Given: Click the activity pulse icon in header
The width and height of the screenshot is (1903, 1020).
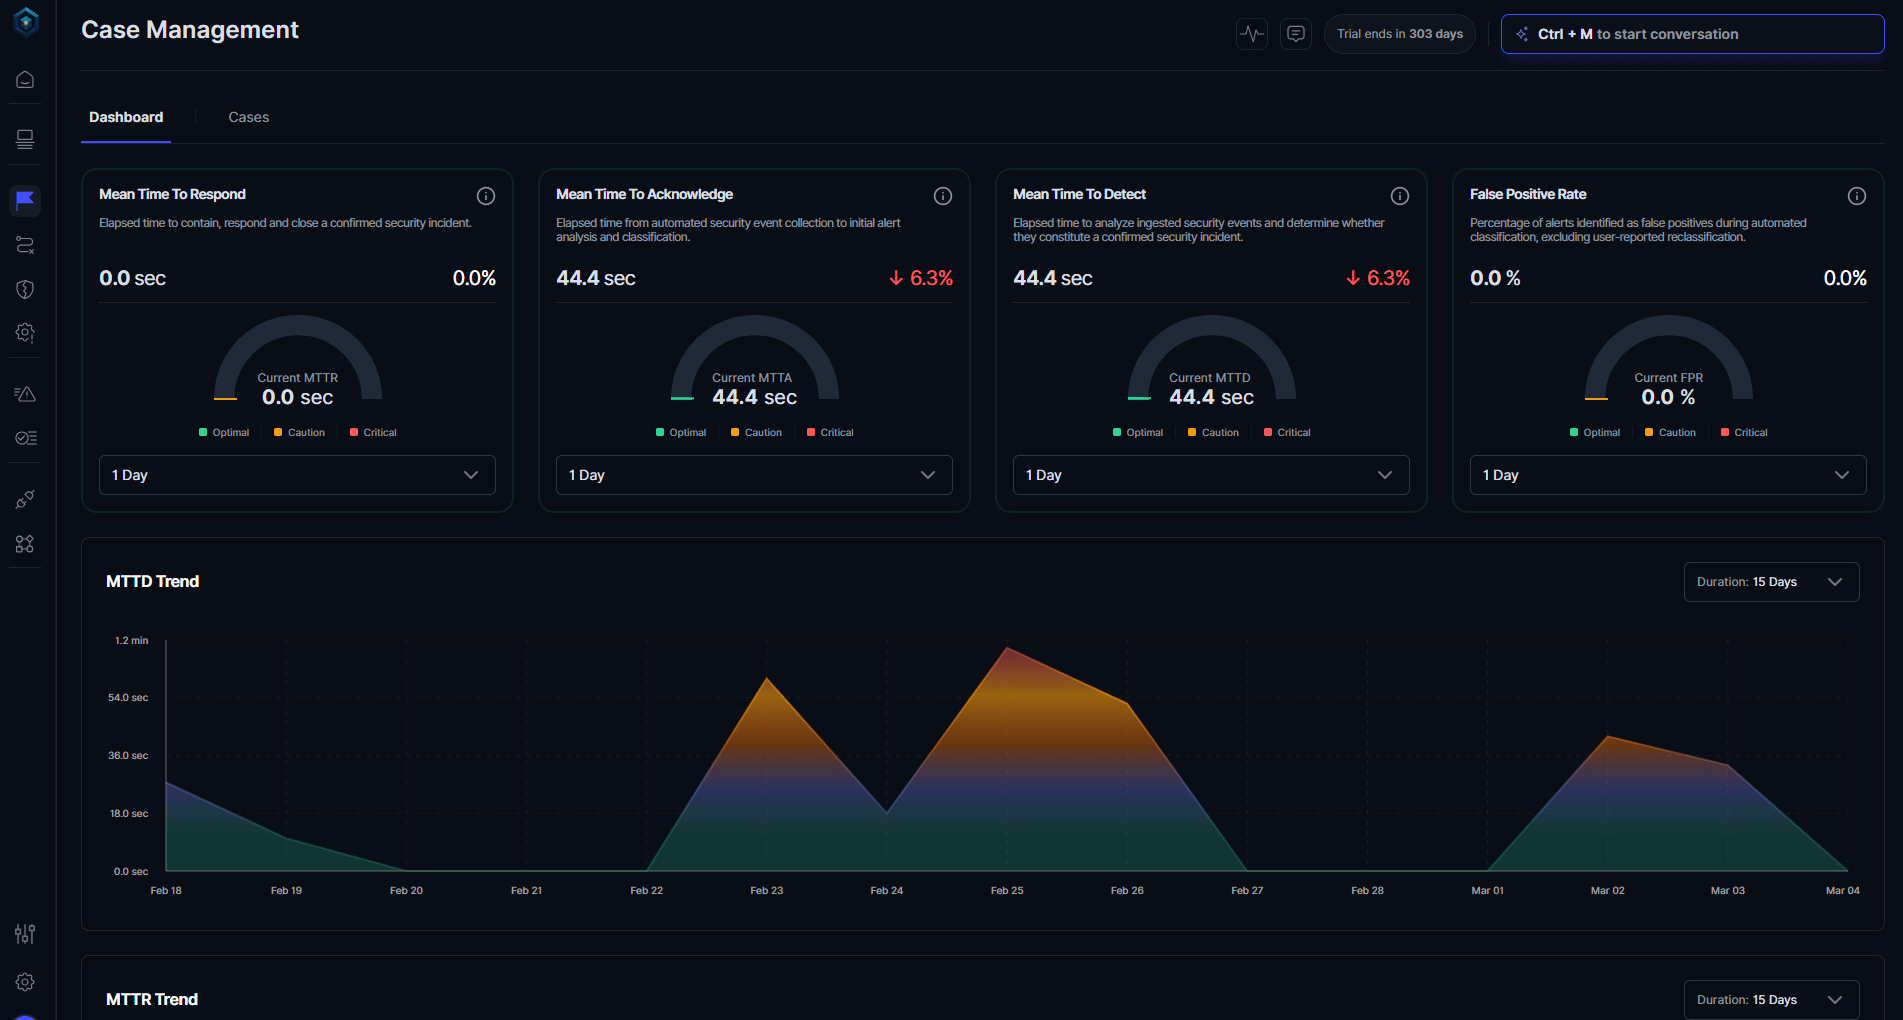Looking at the screenshot, I should [1251, 34].
